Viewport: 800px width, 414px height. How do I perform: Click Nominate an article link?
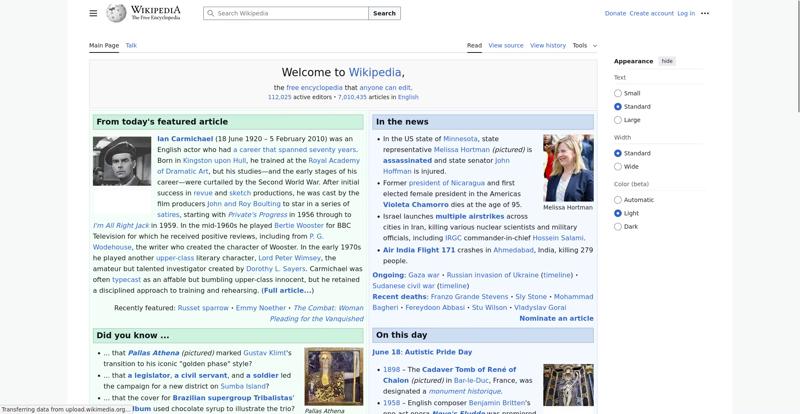coord(556,318)
